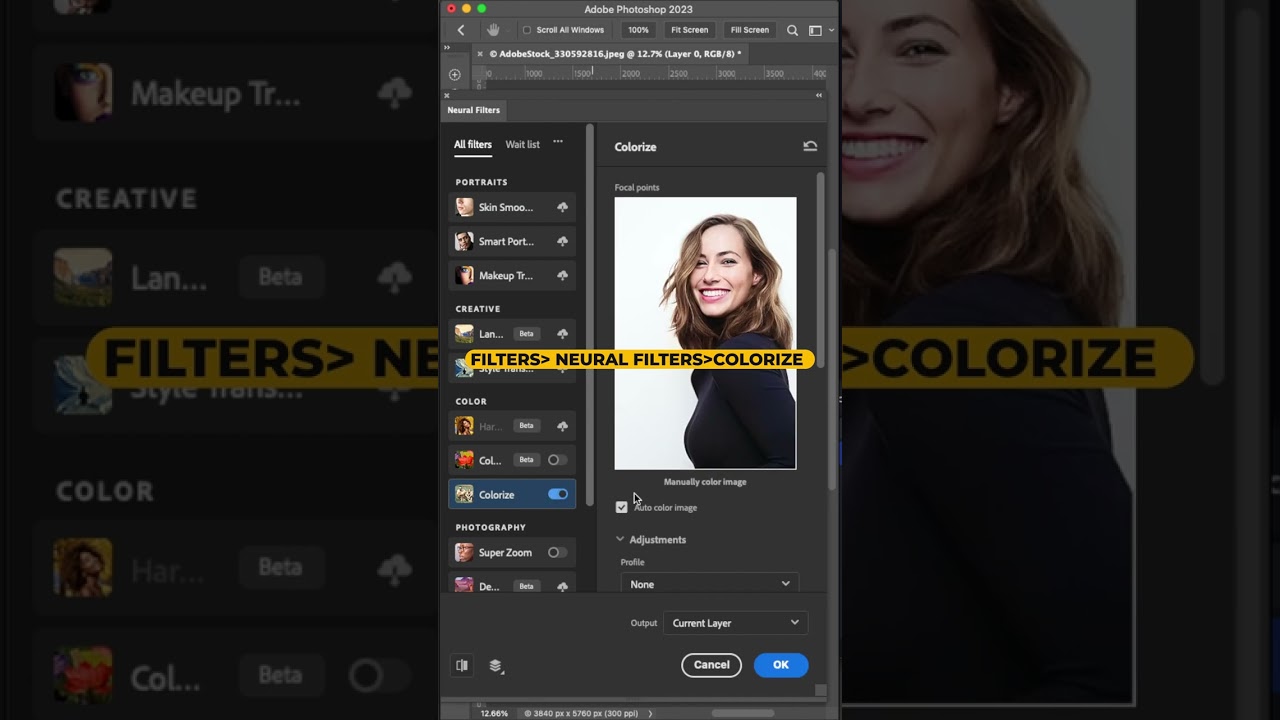The image size is (1280, 720).
Task: Expand the document info status arrow
Action: (x=650, y=713)
